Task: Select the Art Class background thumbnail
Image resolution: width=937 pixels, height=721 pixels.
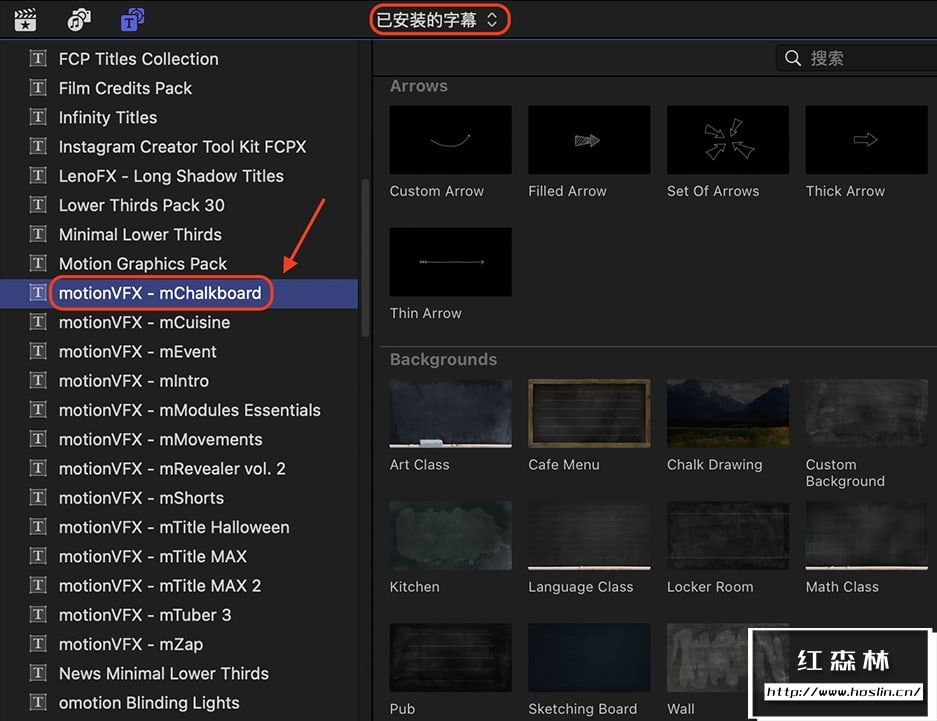Action: (x=451, y=413)
